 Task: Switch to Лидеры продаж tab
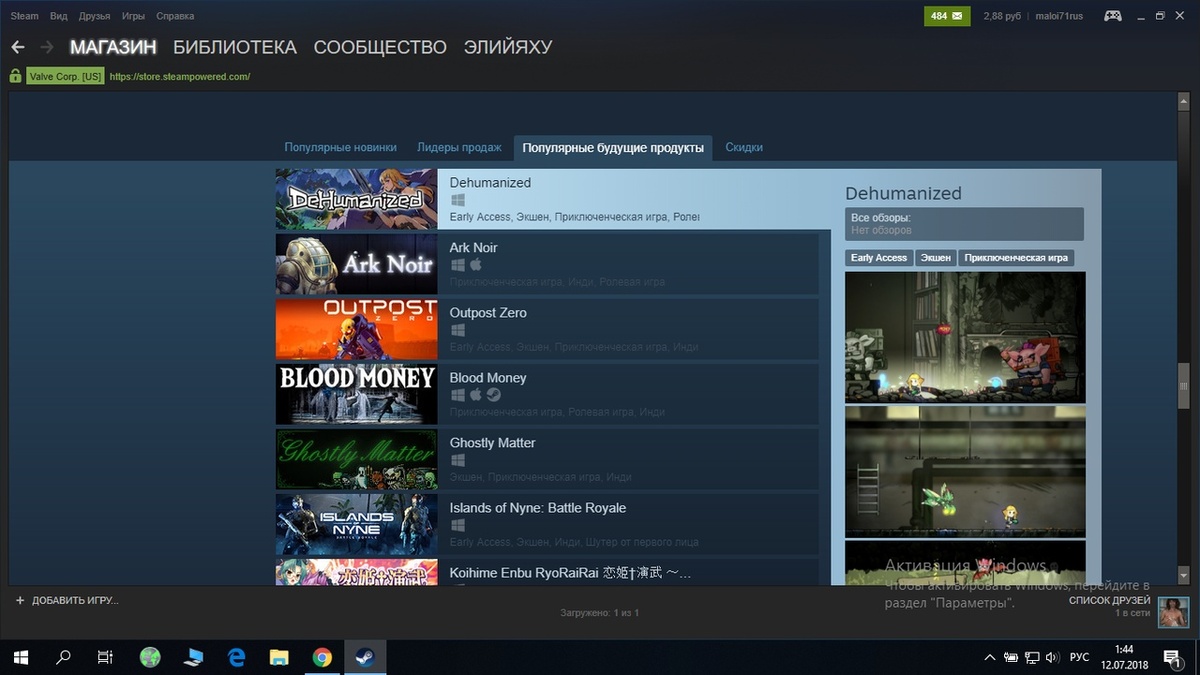(459, 147)
